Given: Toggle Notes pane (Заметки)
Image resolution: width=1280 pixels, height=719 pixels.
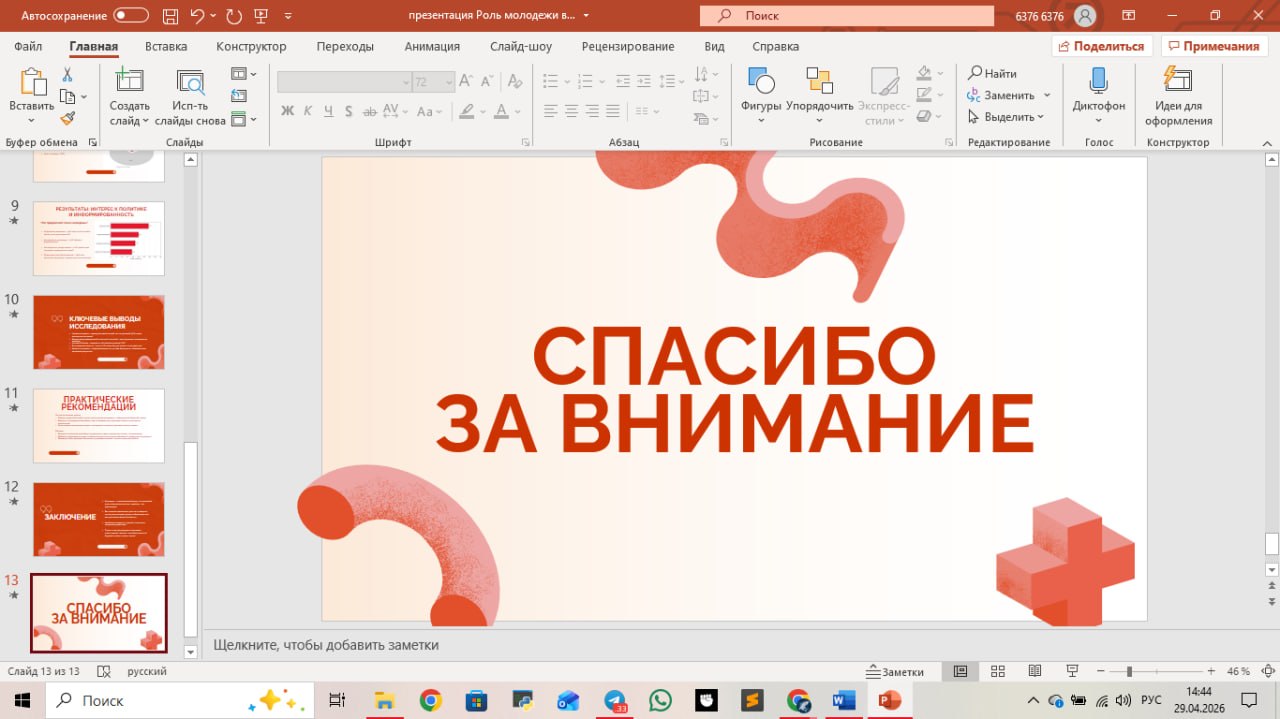Looking at the screenshot, I should coord(895,671).
